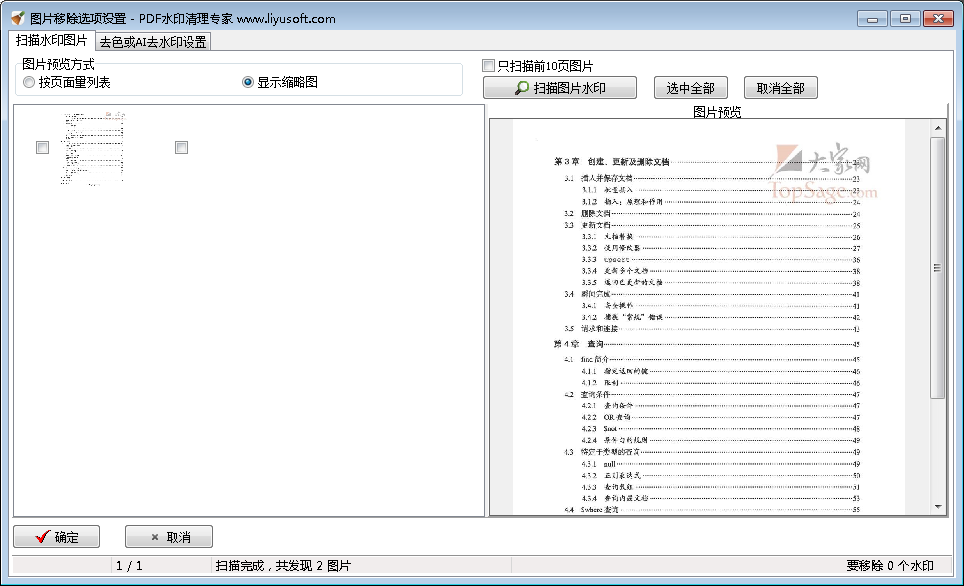964x586 pixels.
Task: Click the preview scrollbar up arrow
Action: coord(937,126)
